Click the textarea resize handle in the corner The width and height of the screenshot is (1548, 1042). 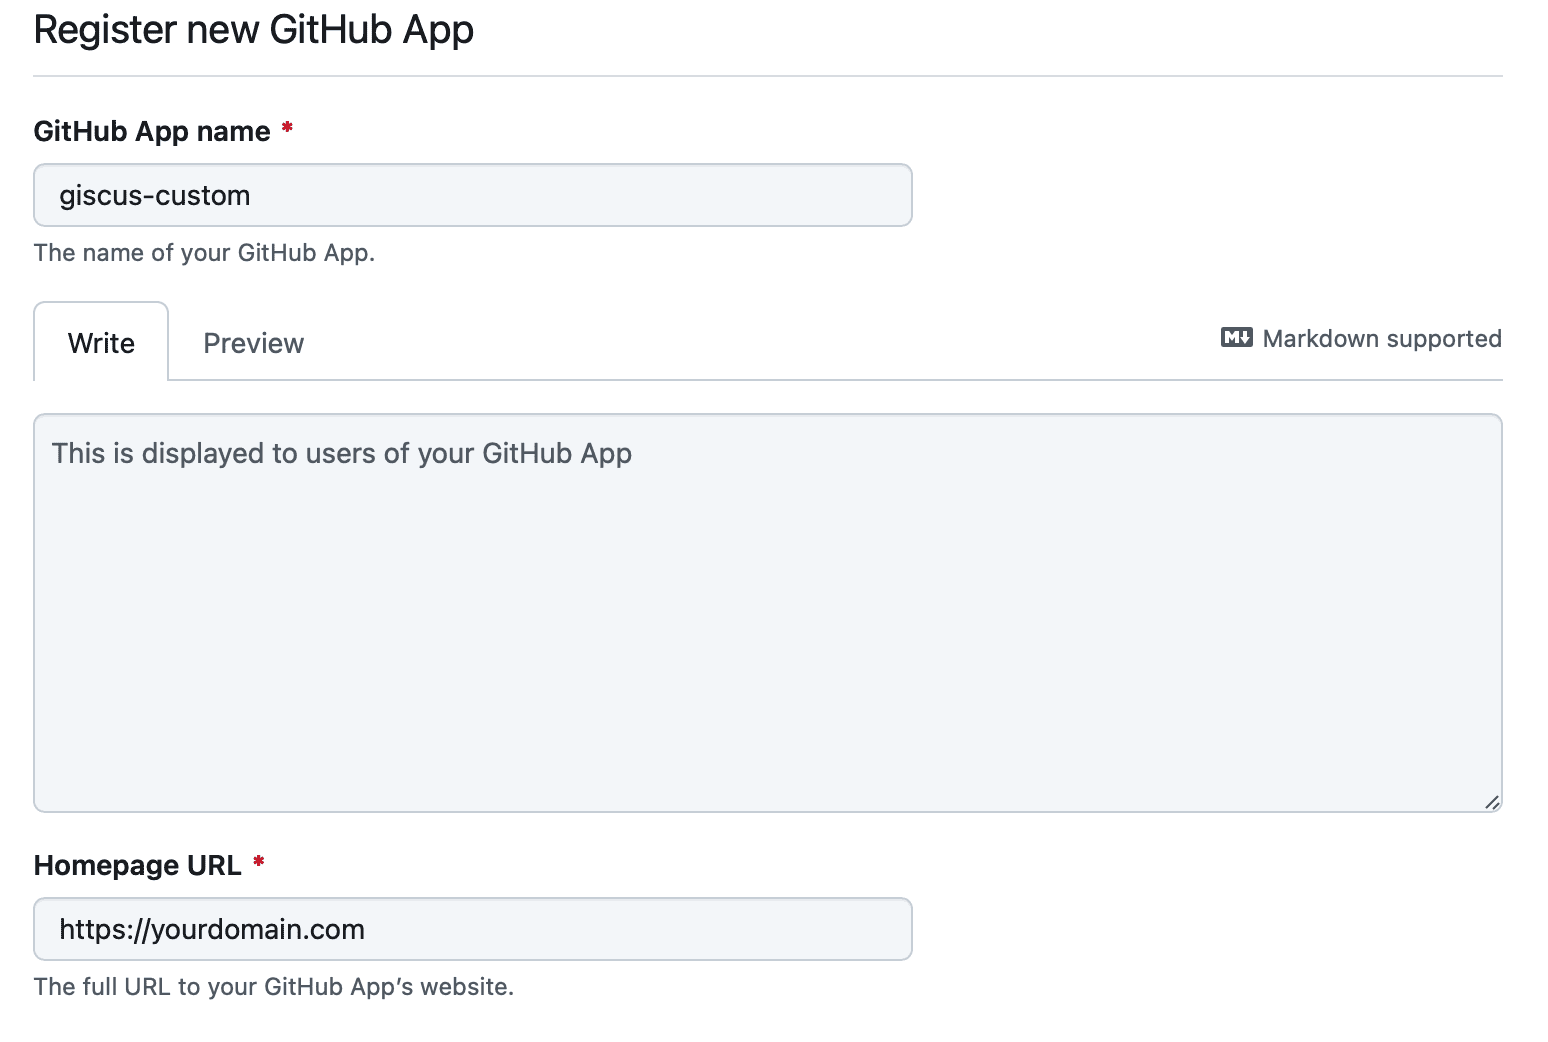pos(1491,801)
